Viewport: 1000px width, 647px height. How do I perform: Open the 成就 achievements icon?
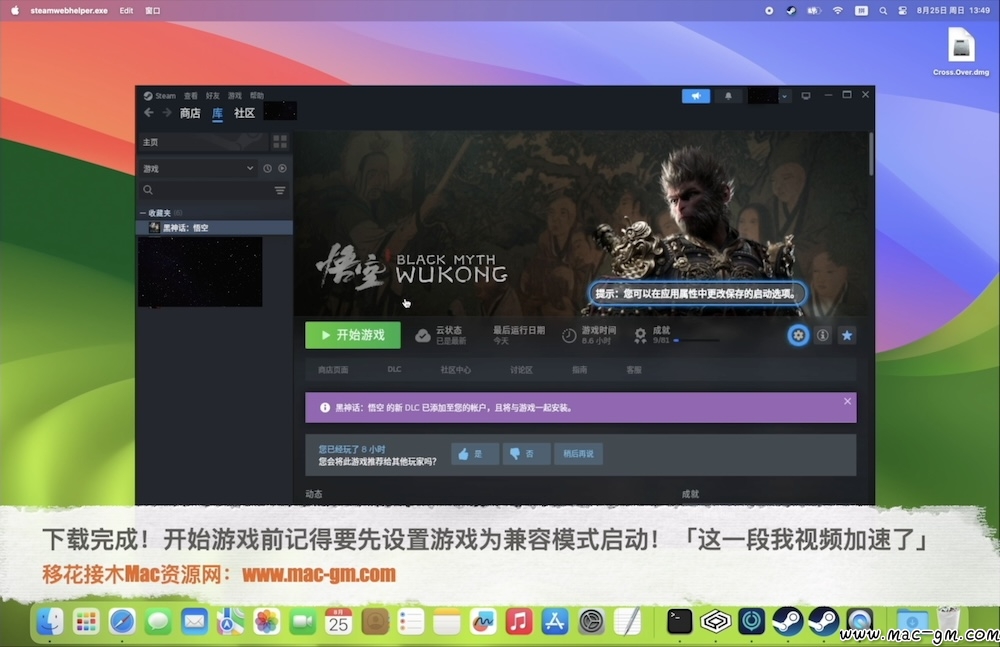640,336
